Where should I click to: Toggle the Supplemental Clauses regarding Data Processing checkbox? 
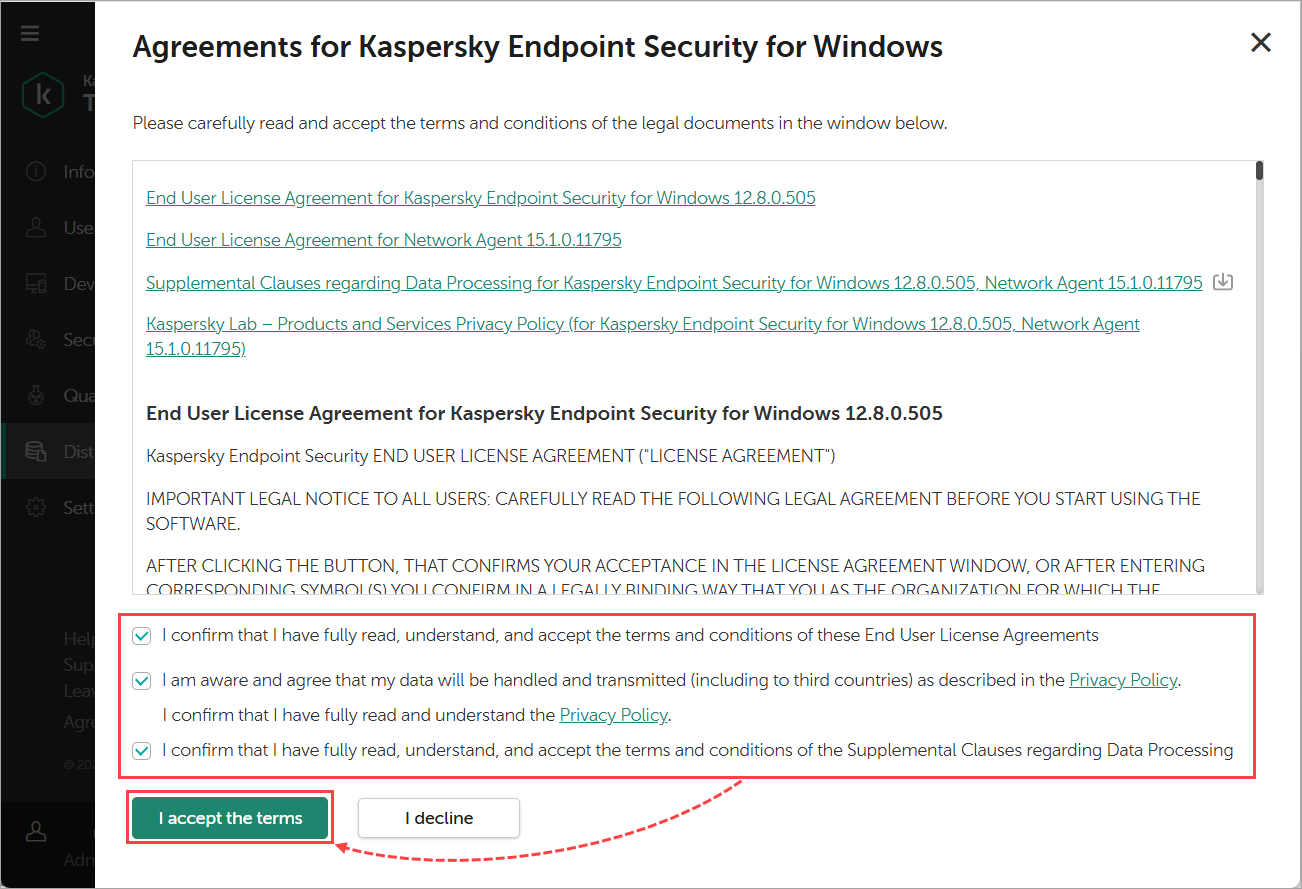142,751
